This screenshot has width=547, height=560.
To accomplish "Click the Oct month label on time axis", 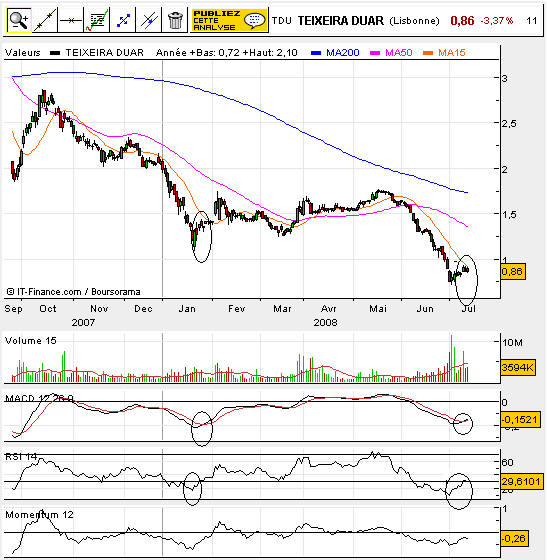I will 47,309.
